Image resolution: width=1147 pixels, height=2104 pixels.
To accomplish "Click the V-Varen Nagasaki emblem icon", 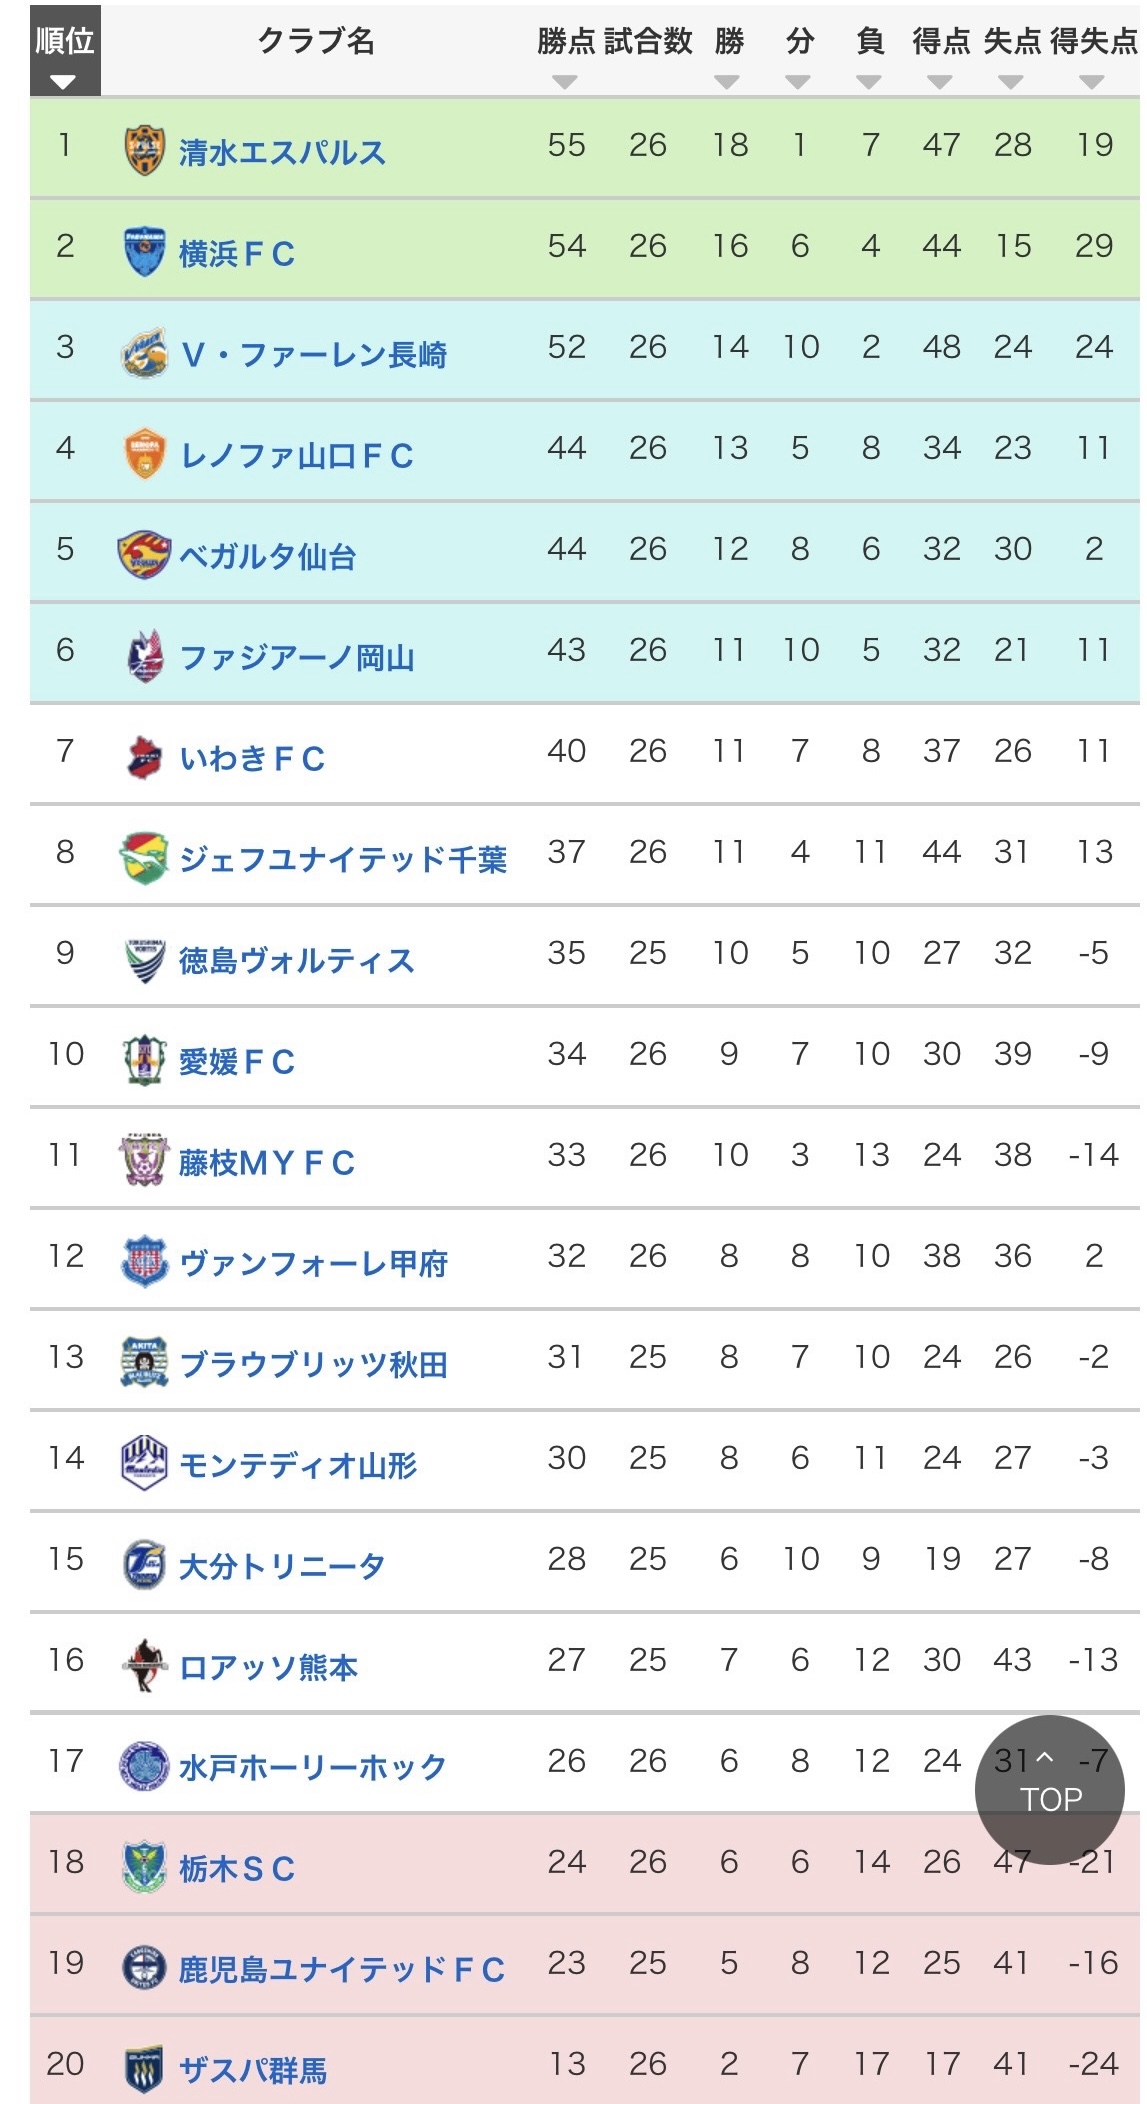I will (x=145, y=353).
